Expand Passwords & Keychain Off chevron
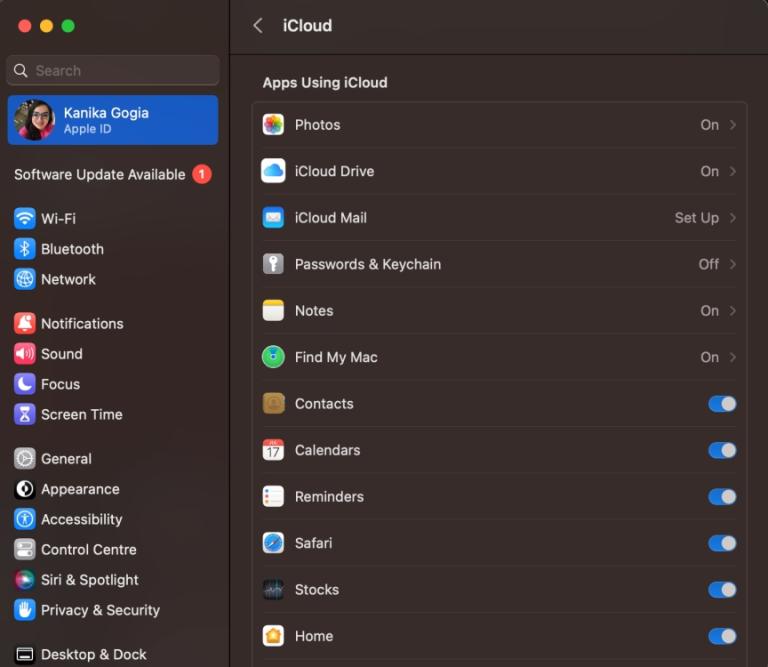The width and height of the screenshot is (768, 667). point(733,264)
